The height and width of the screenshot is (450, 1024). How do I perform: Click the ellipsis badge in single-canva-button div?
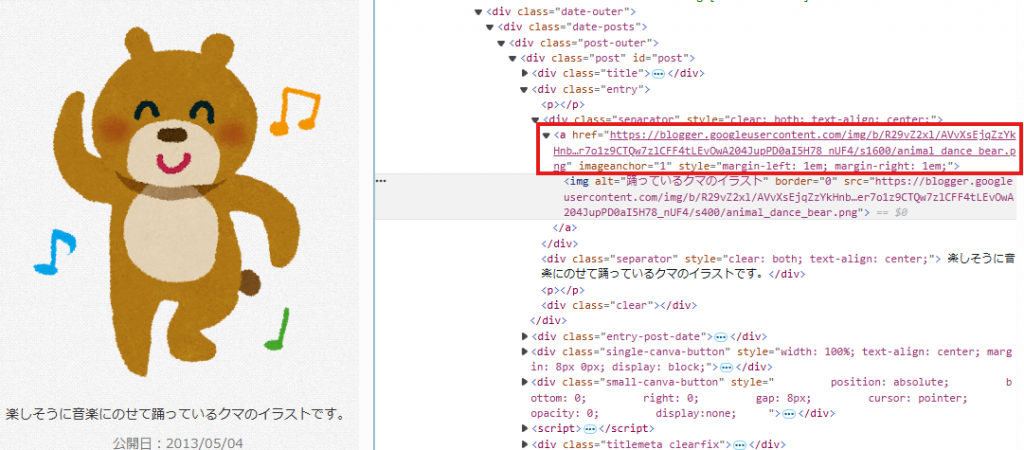(726, 368)
